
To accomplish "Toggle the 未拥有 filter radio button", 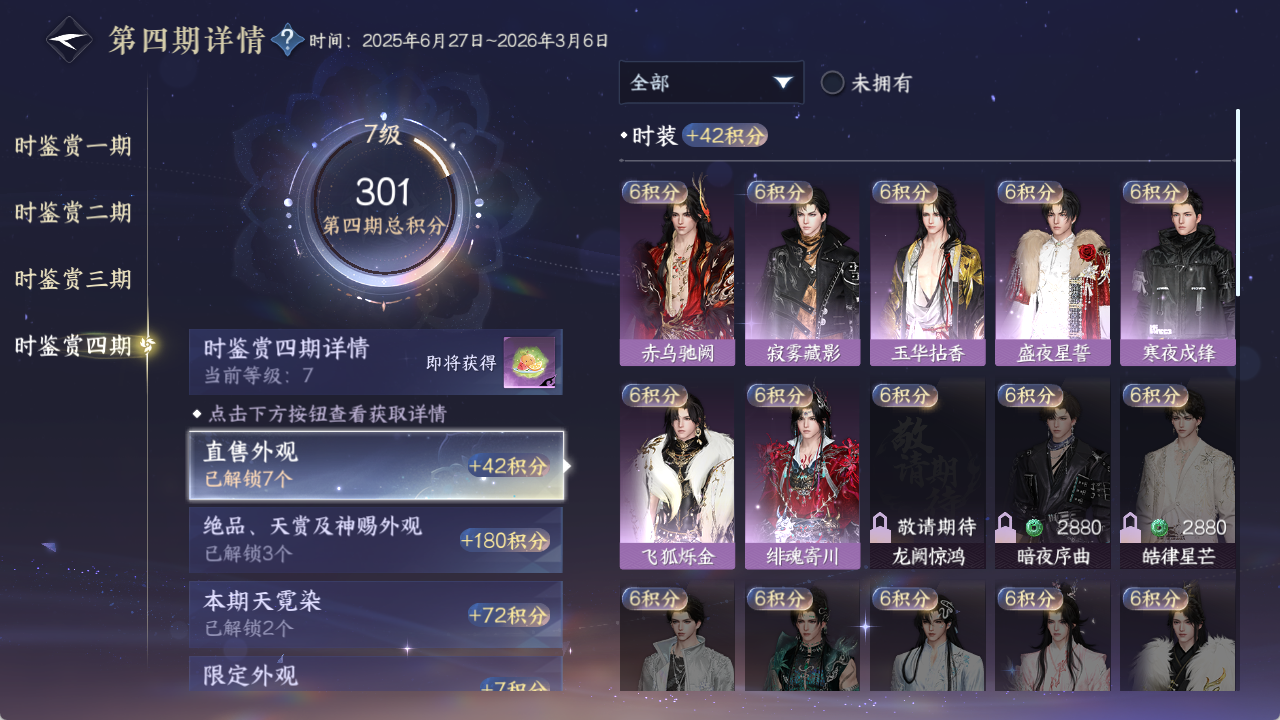I will 832,83.
